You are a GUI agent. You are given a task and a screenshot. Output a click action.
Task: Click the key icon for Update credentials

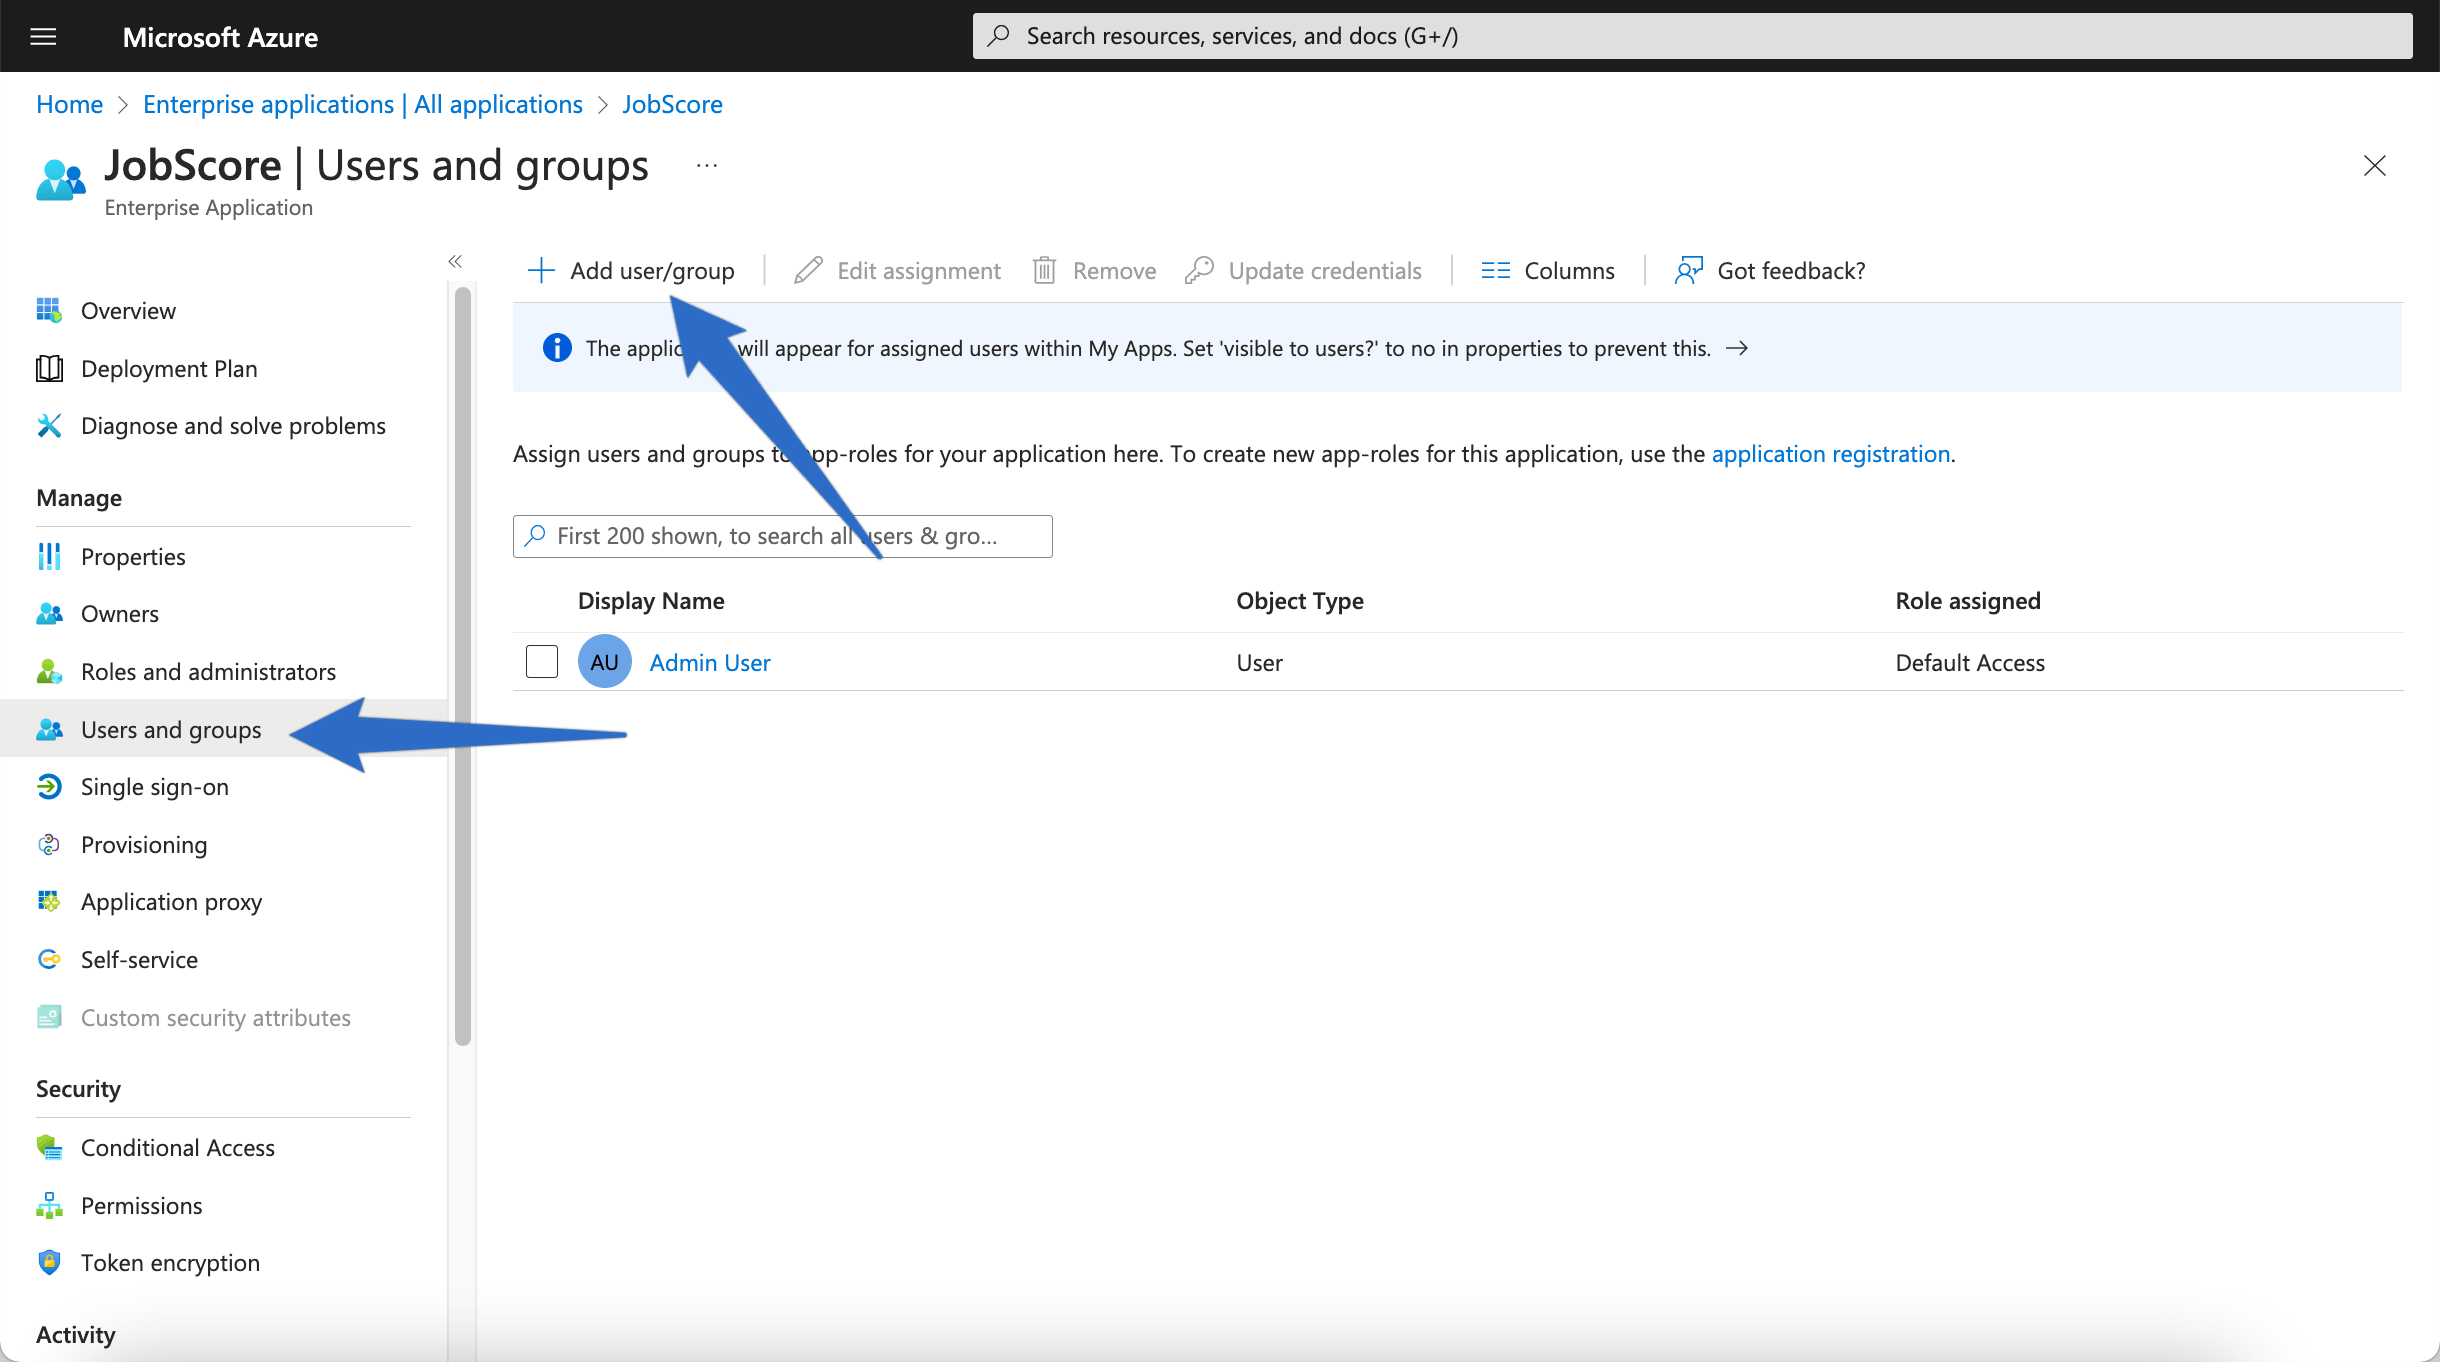pyautogui.click(x=1199, y=271)
